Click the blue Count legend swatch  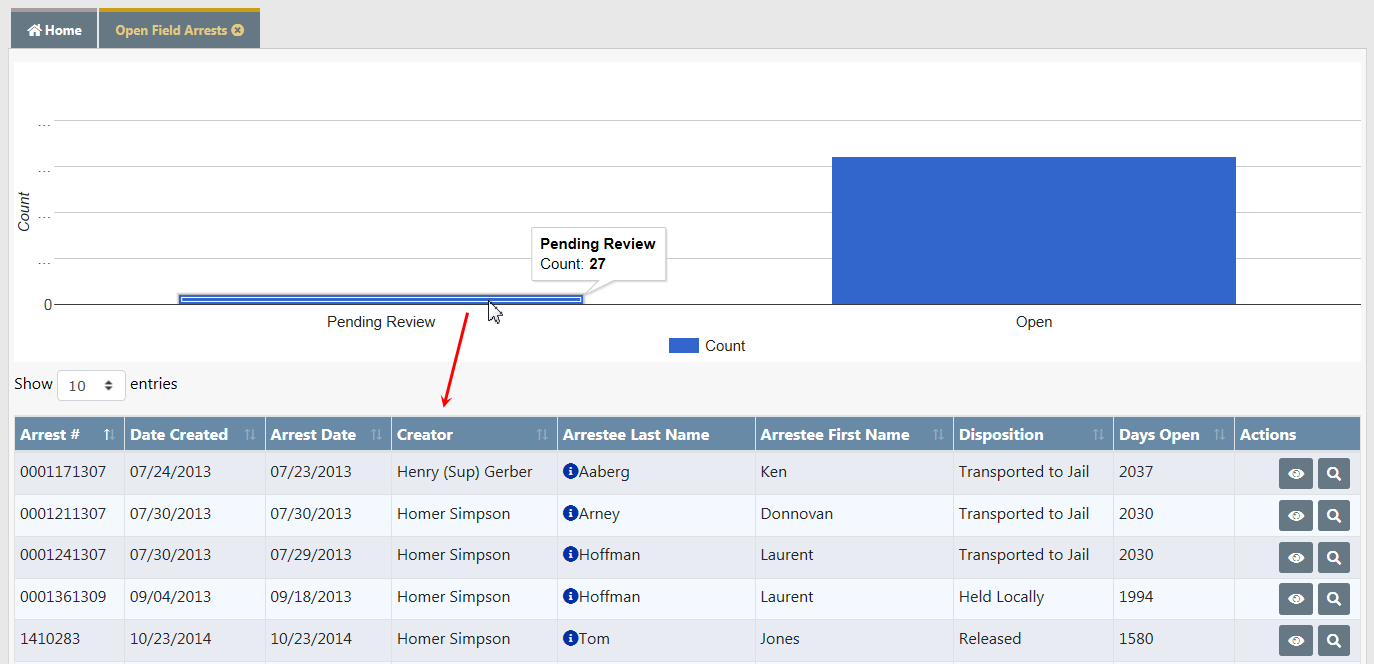pyautogui.click(x=683, y=346)
